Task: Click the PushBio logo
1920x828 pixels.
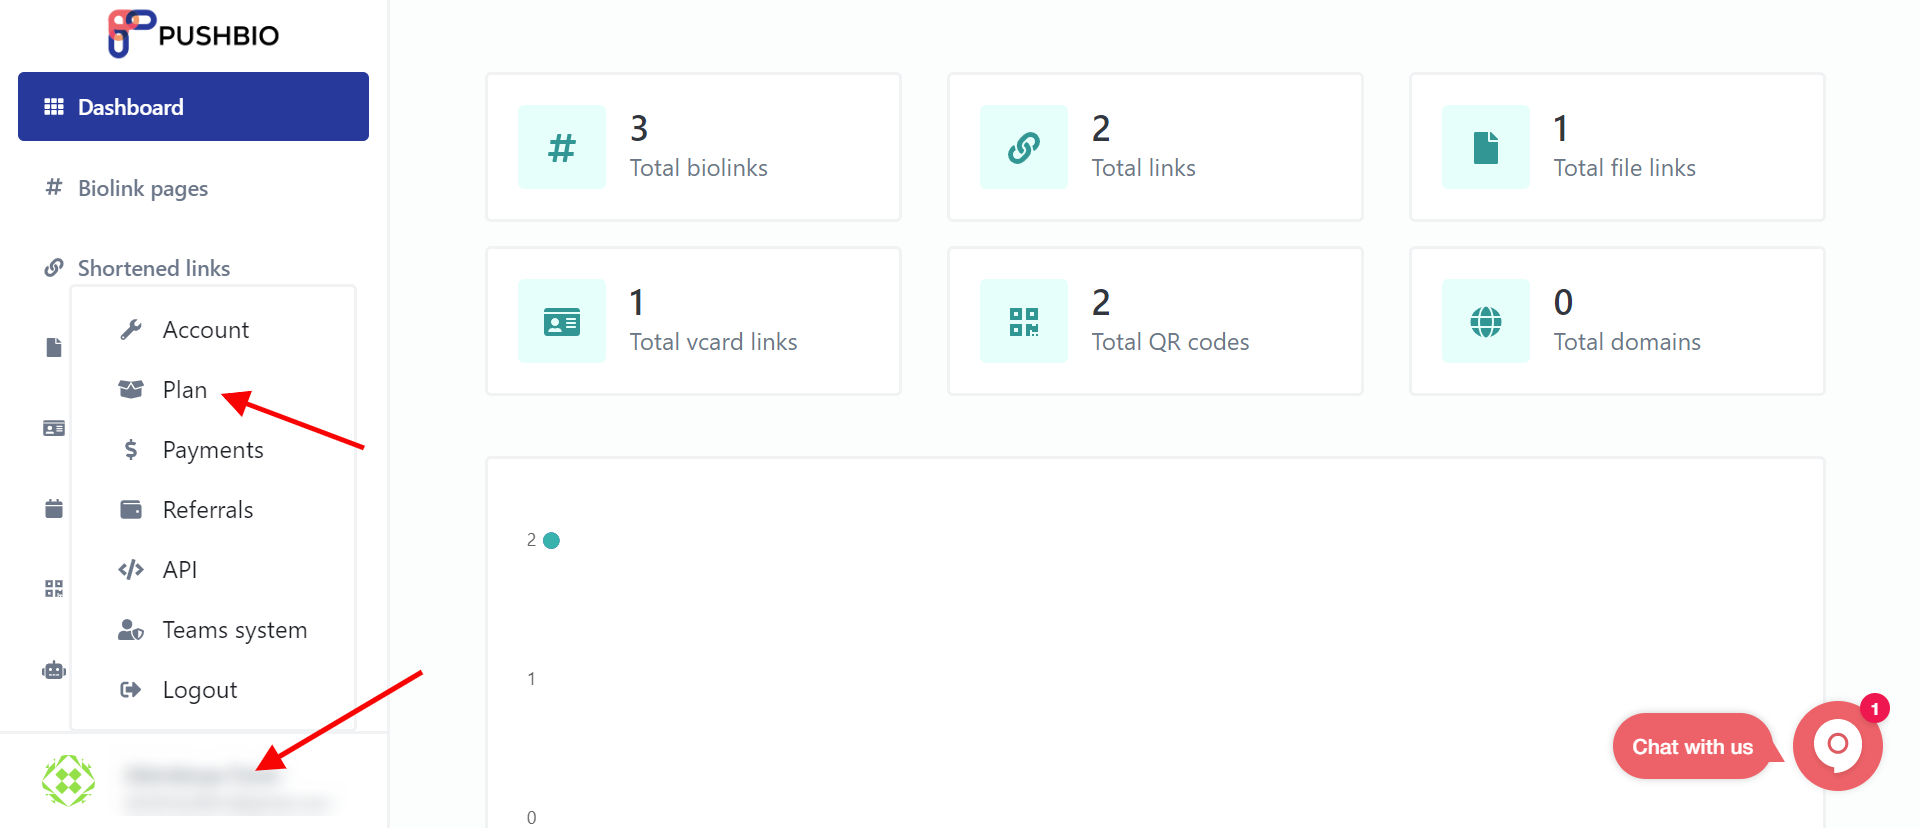Action: tap(193, 34)
